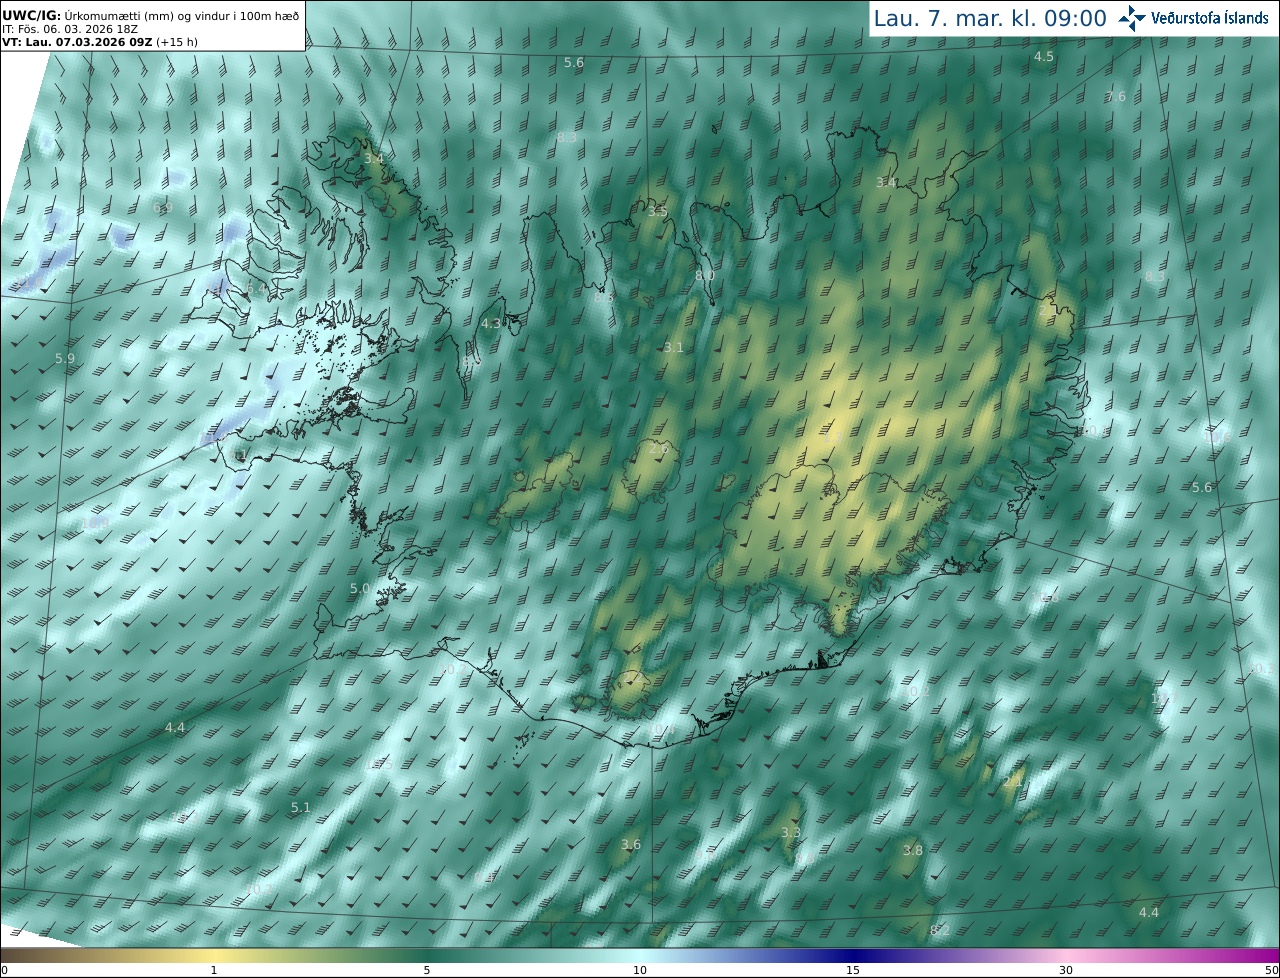Click the 5.0 value on the map
Screen dimensions: 1280x978
click(x=360, y=589)
